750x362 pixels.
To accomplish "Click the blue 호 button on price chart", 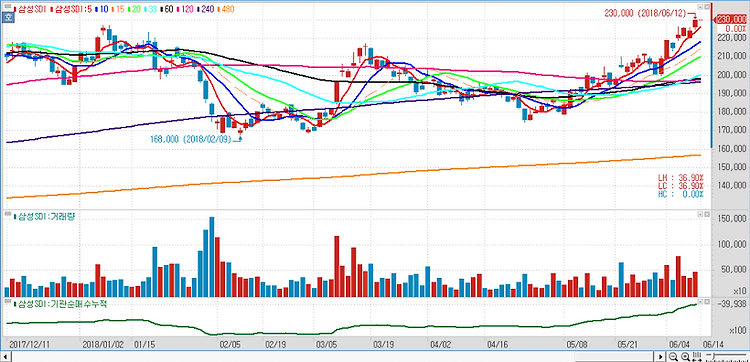I will pos(8,18).
